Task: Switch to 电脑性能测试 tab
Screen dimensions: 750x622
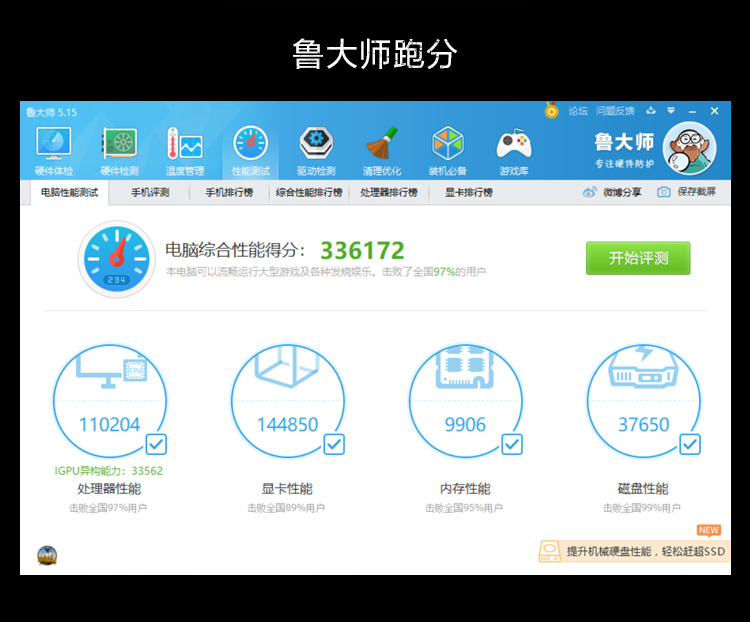Action: click(x=69, y=192)
